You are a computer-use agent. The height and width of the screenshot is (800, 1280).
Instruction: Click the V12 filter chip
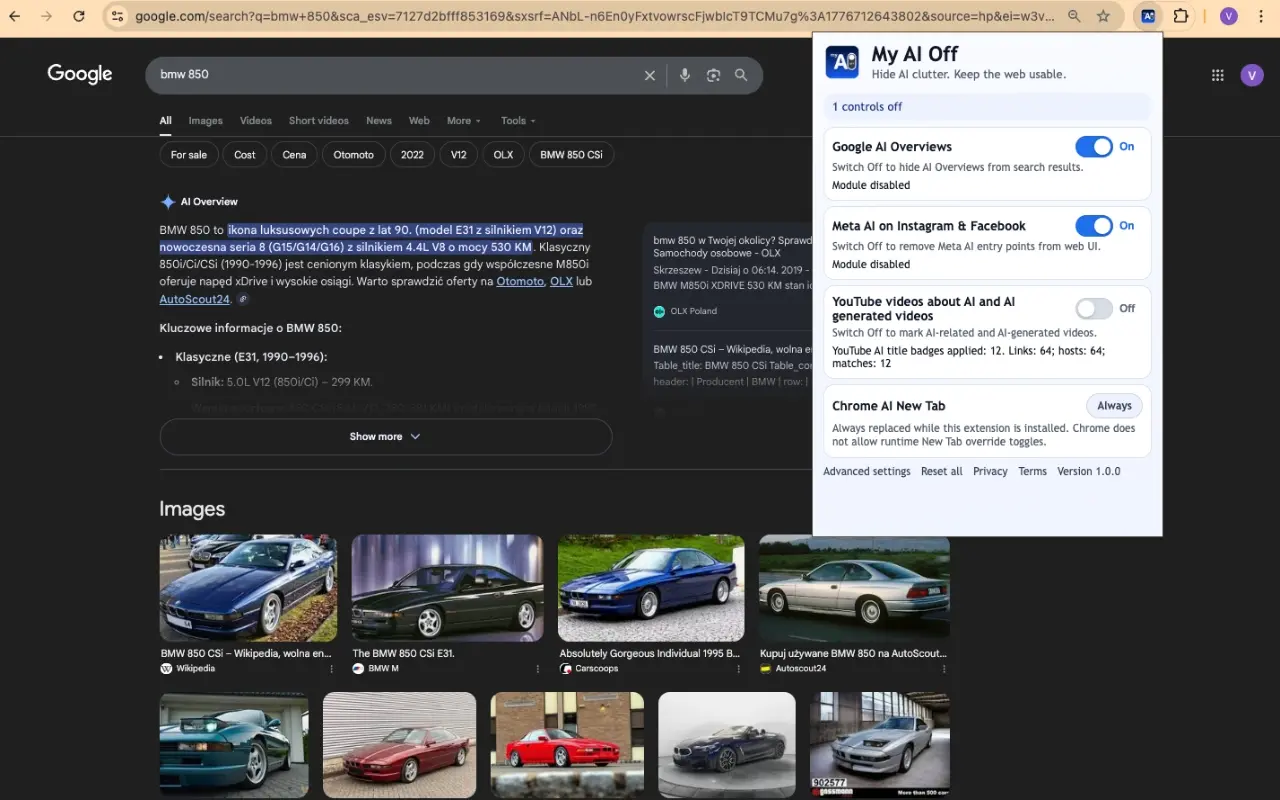[x=458, y=155]
